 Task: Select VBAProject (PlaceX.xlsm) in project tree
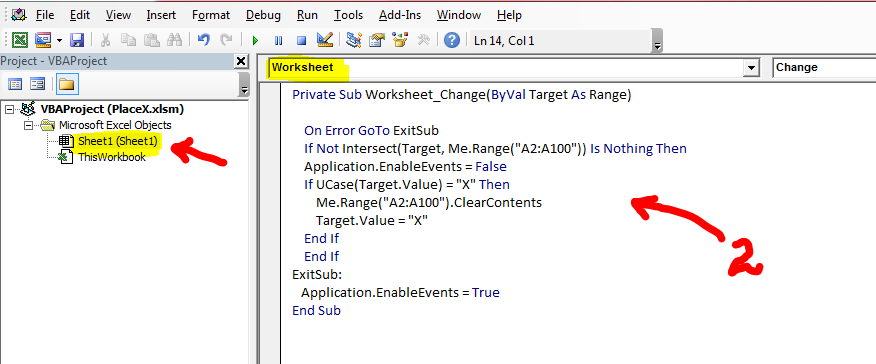click(x=112, y=109)
